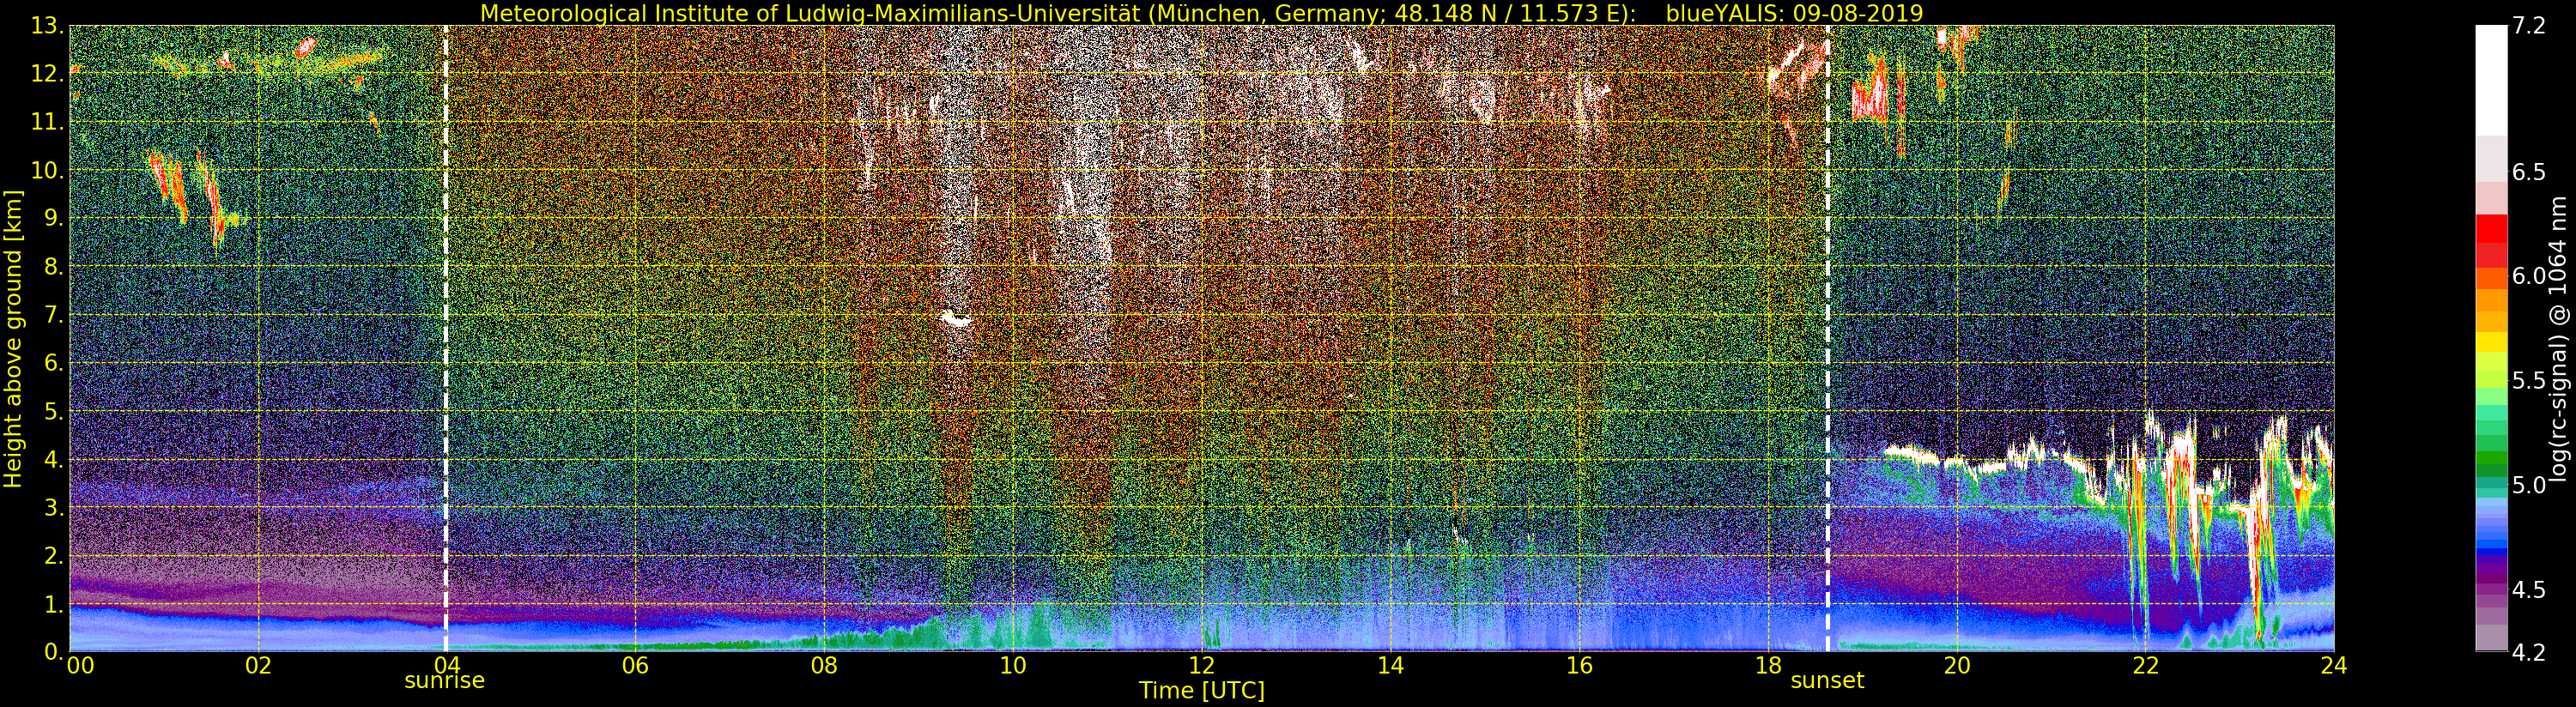The width and height of the screenshot is (2576, 707).
Task: Click the 06 time axis tick label
Action: 635,665
